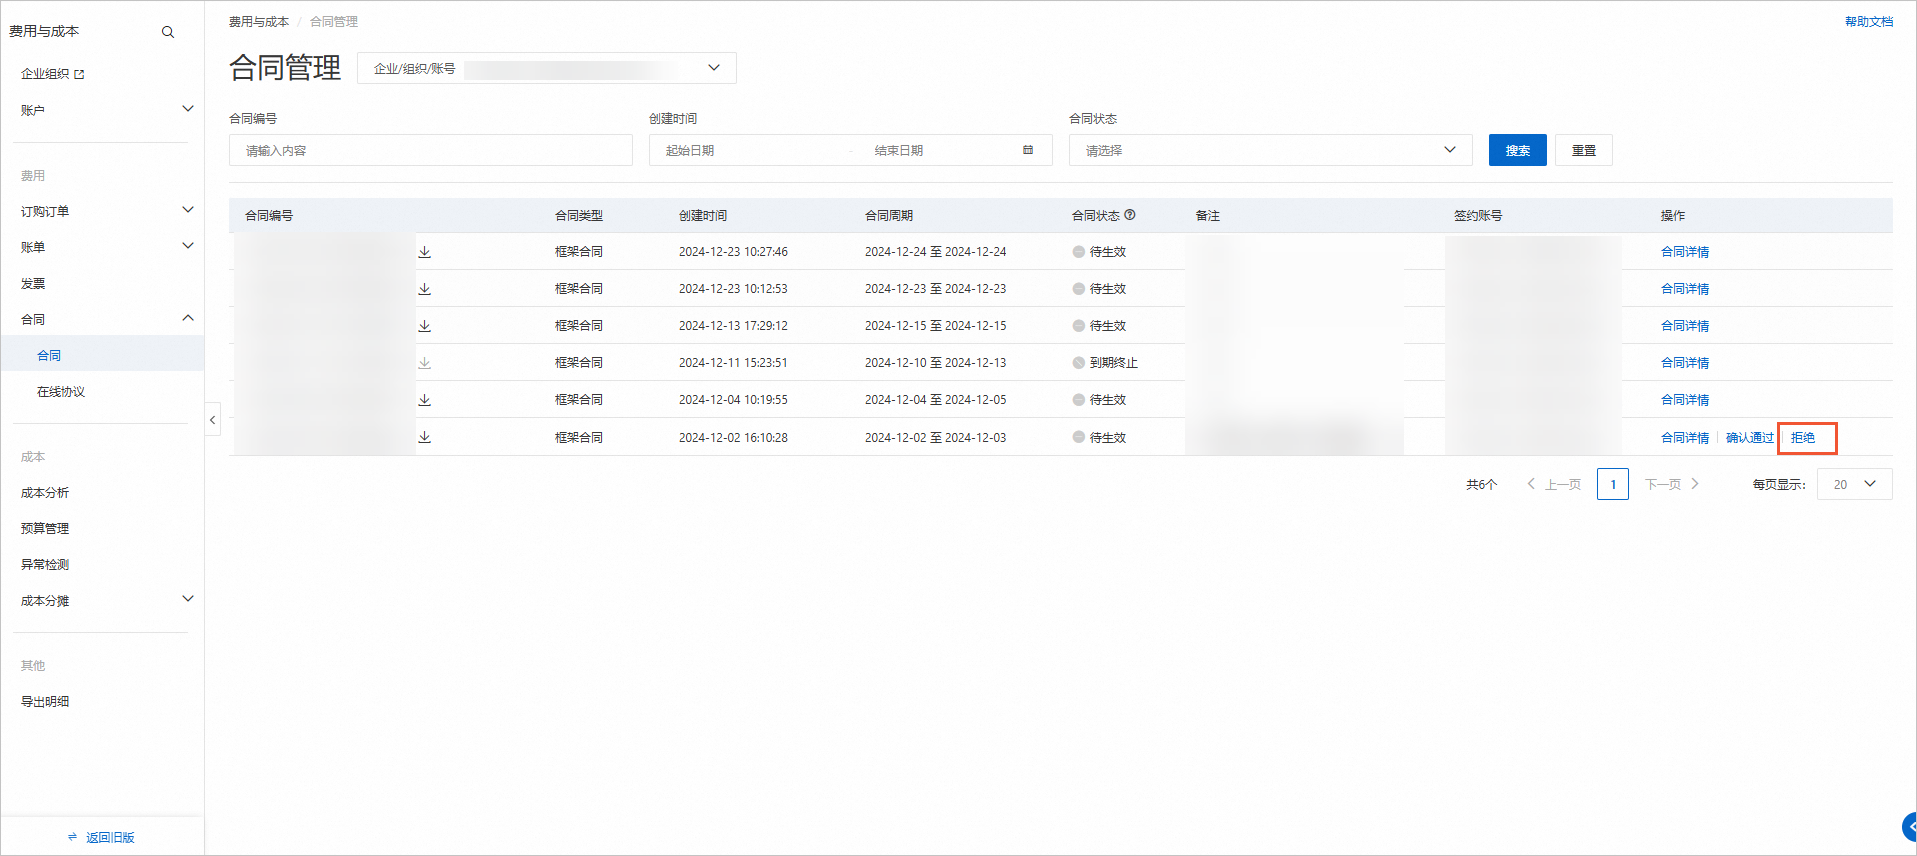Click the 创建时间 column header

[703, 216]
